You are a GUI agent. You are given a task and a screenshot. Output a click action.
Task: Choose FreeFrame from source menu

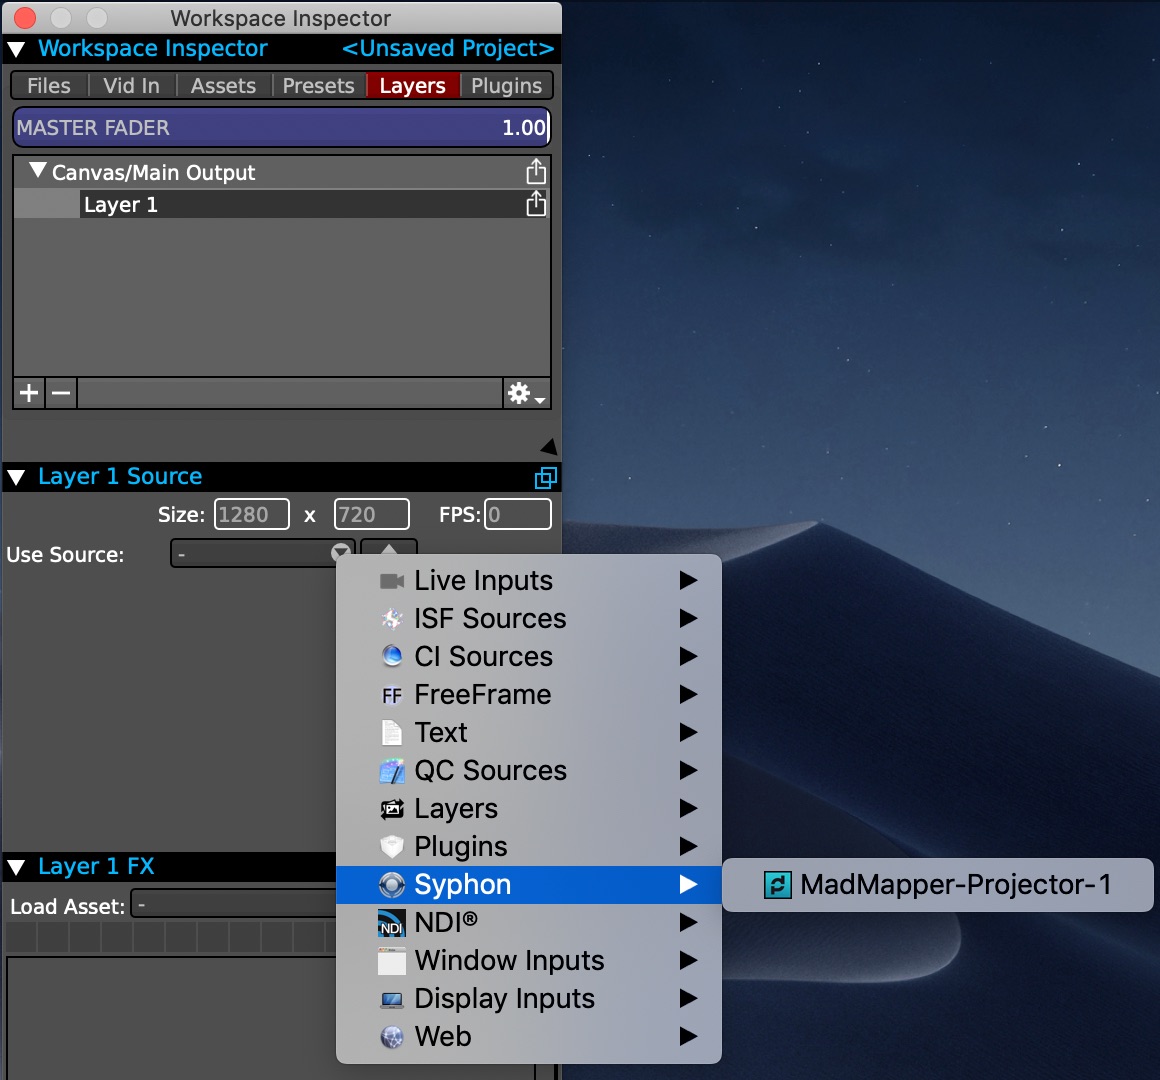click(529, 695)
